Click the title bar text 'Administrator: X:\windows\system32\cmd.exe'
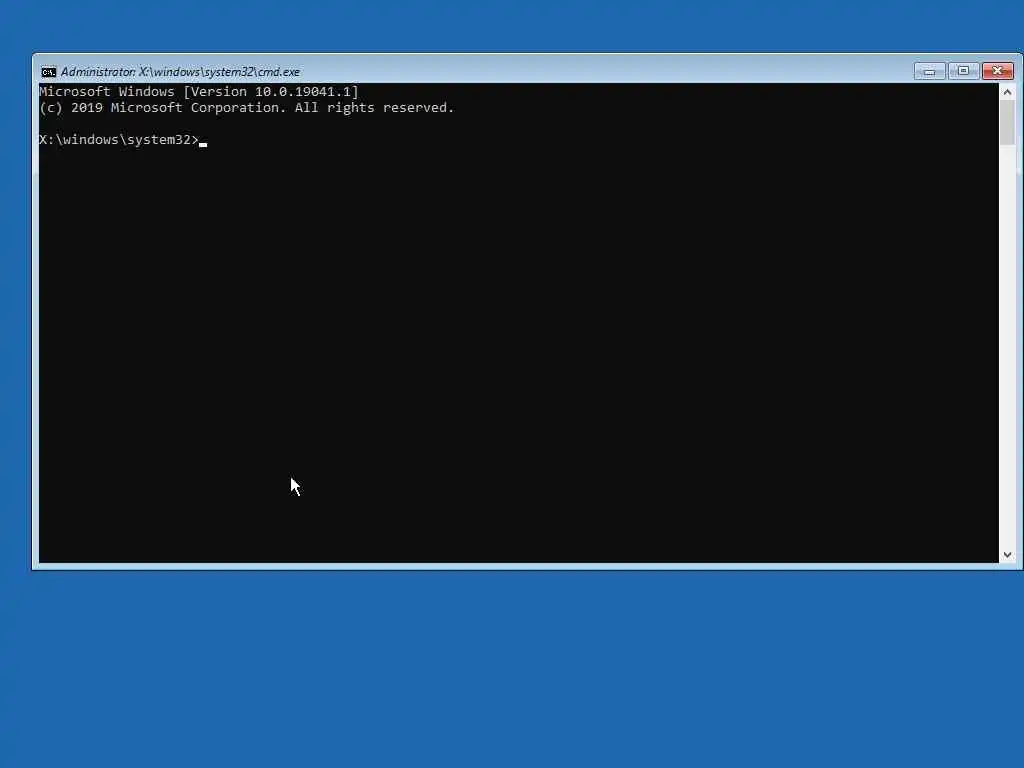This screenshot has width=1024, height=768. [x=180, y=72]
